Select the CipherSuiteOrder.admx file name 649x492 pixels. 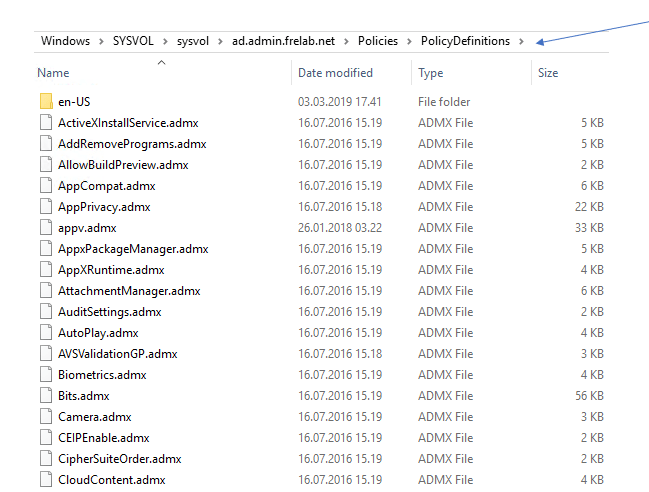pos(119,459)
